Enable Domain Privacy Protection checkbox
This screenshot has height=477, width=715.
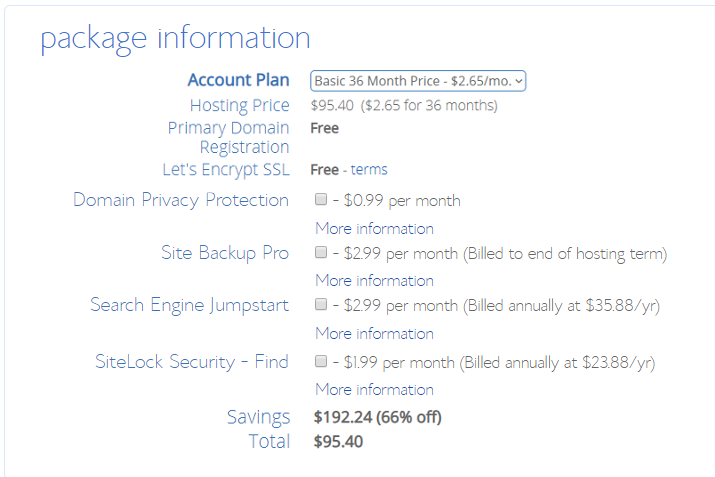[321, 199]
